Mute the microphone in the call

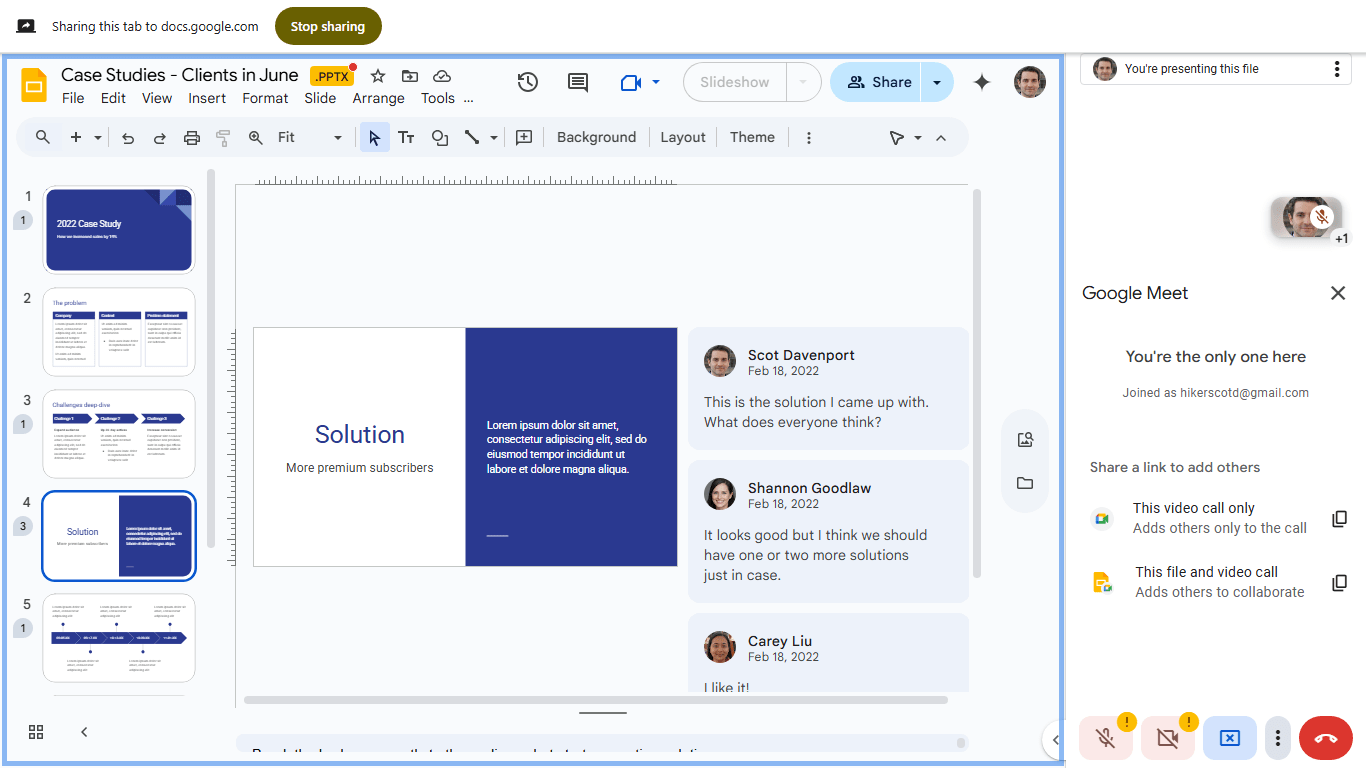pos(1106,738)
